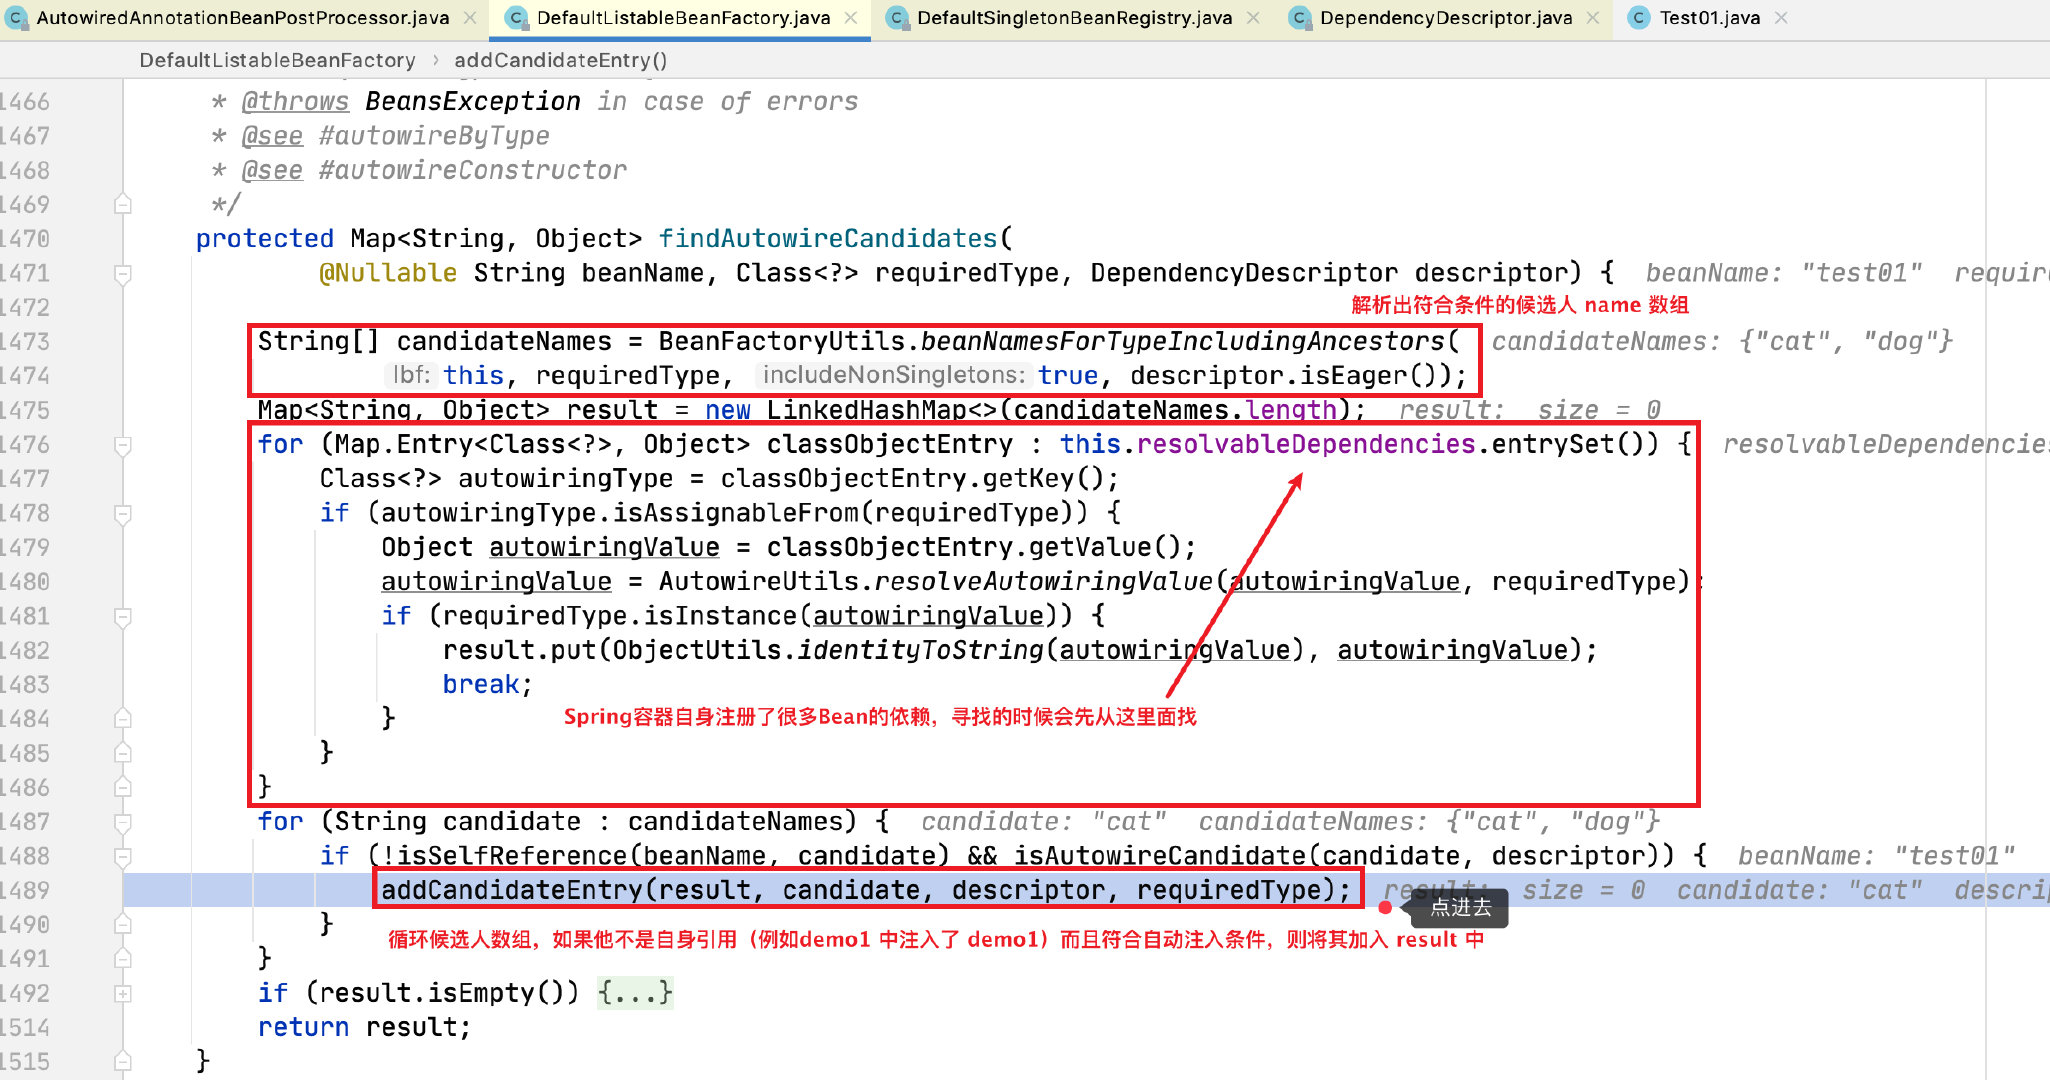The height and width of the screenshot is (1080, 2050).
Task: Click the fold end marker at line 1515
Action: click(123, 1061)
